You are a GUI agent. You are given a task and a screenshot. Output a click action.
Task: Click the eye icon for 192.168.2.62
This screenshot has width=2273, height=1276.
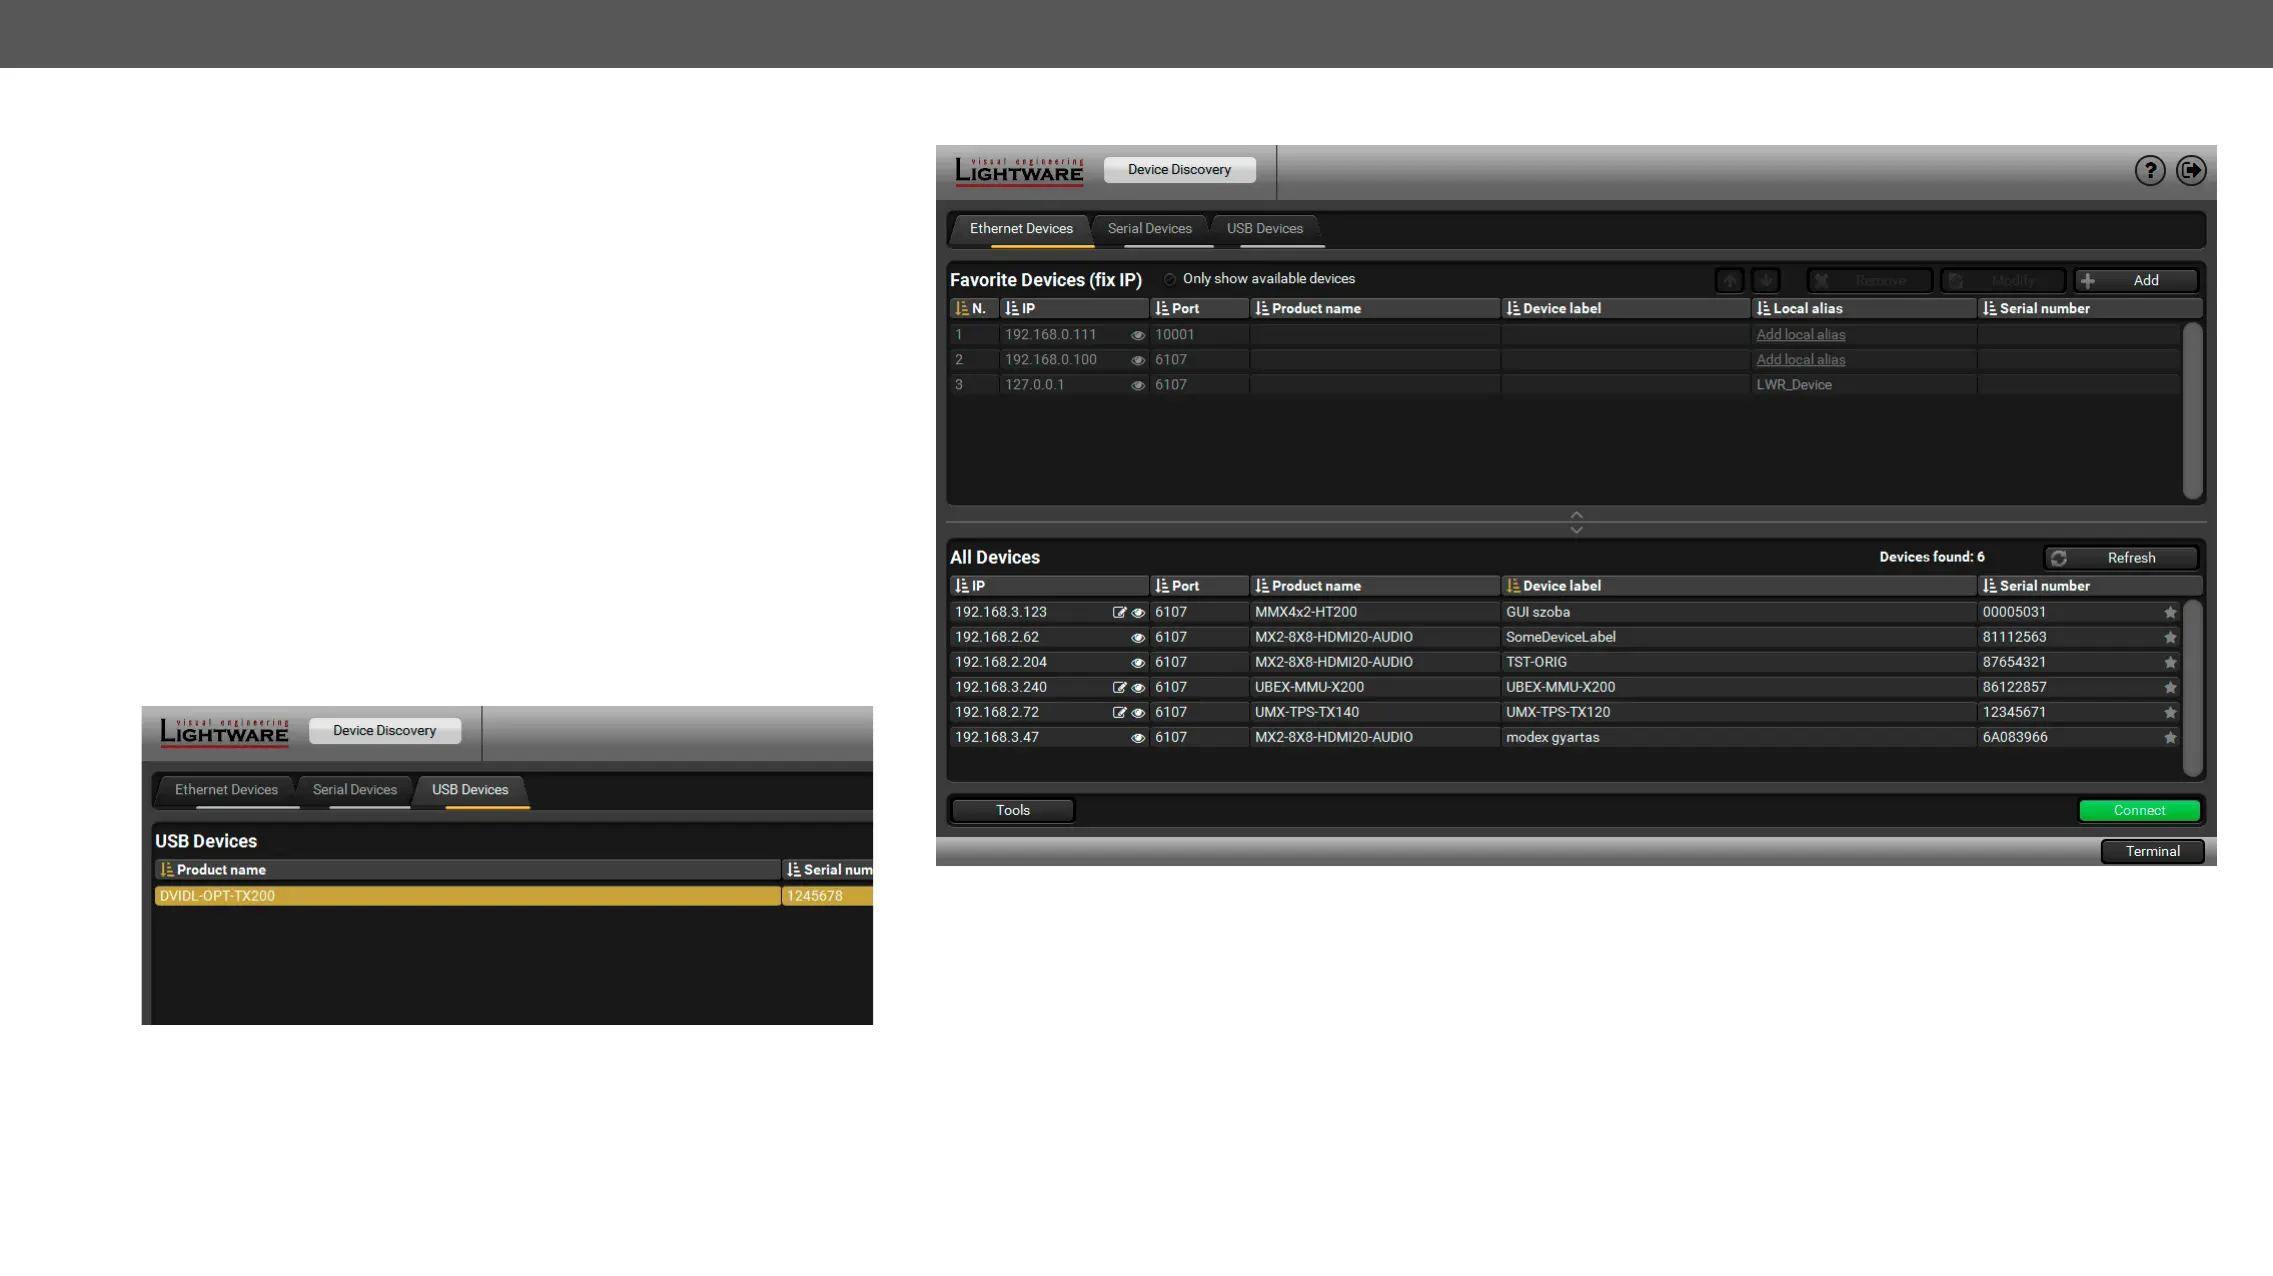click(1138, 637)
